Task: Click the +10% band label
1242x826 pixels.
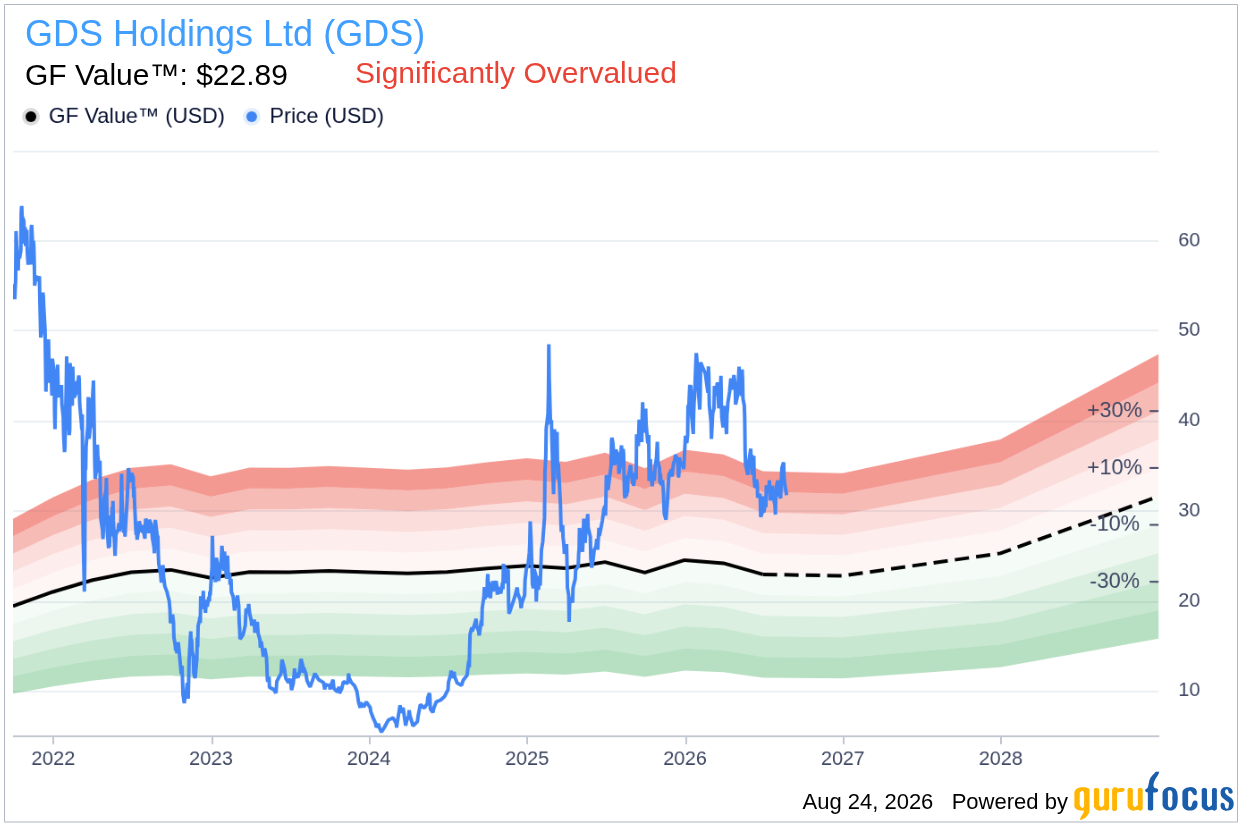Action: [x=1114, y=467]
